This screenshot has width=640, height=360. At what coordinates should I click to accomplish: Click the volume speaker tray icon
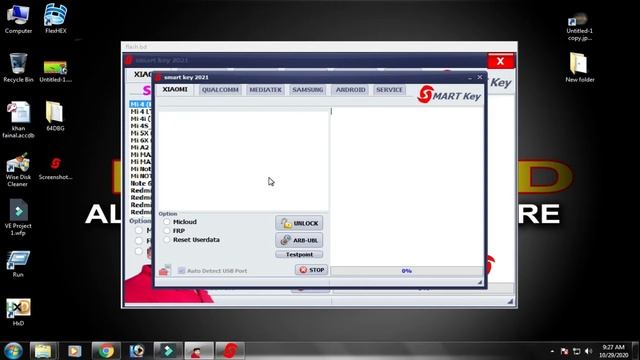click(588, 351)
